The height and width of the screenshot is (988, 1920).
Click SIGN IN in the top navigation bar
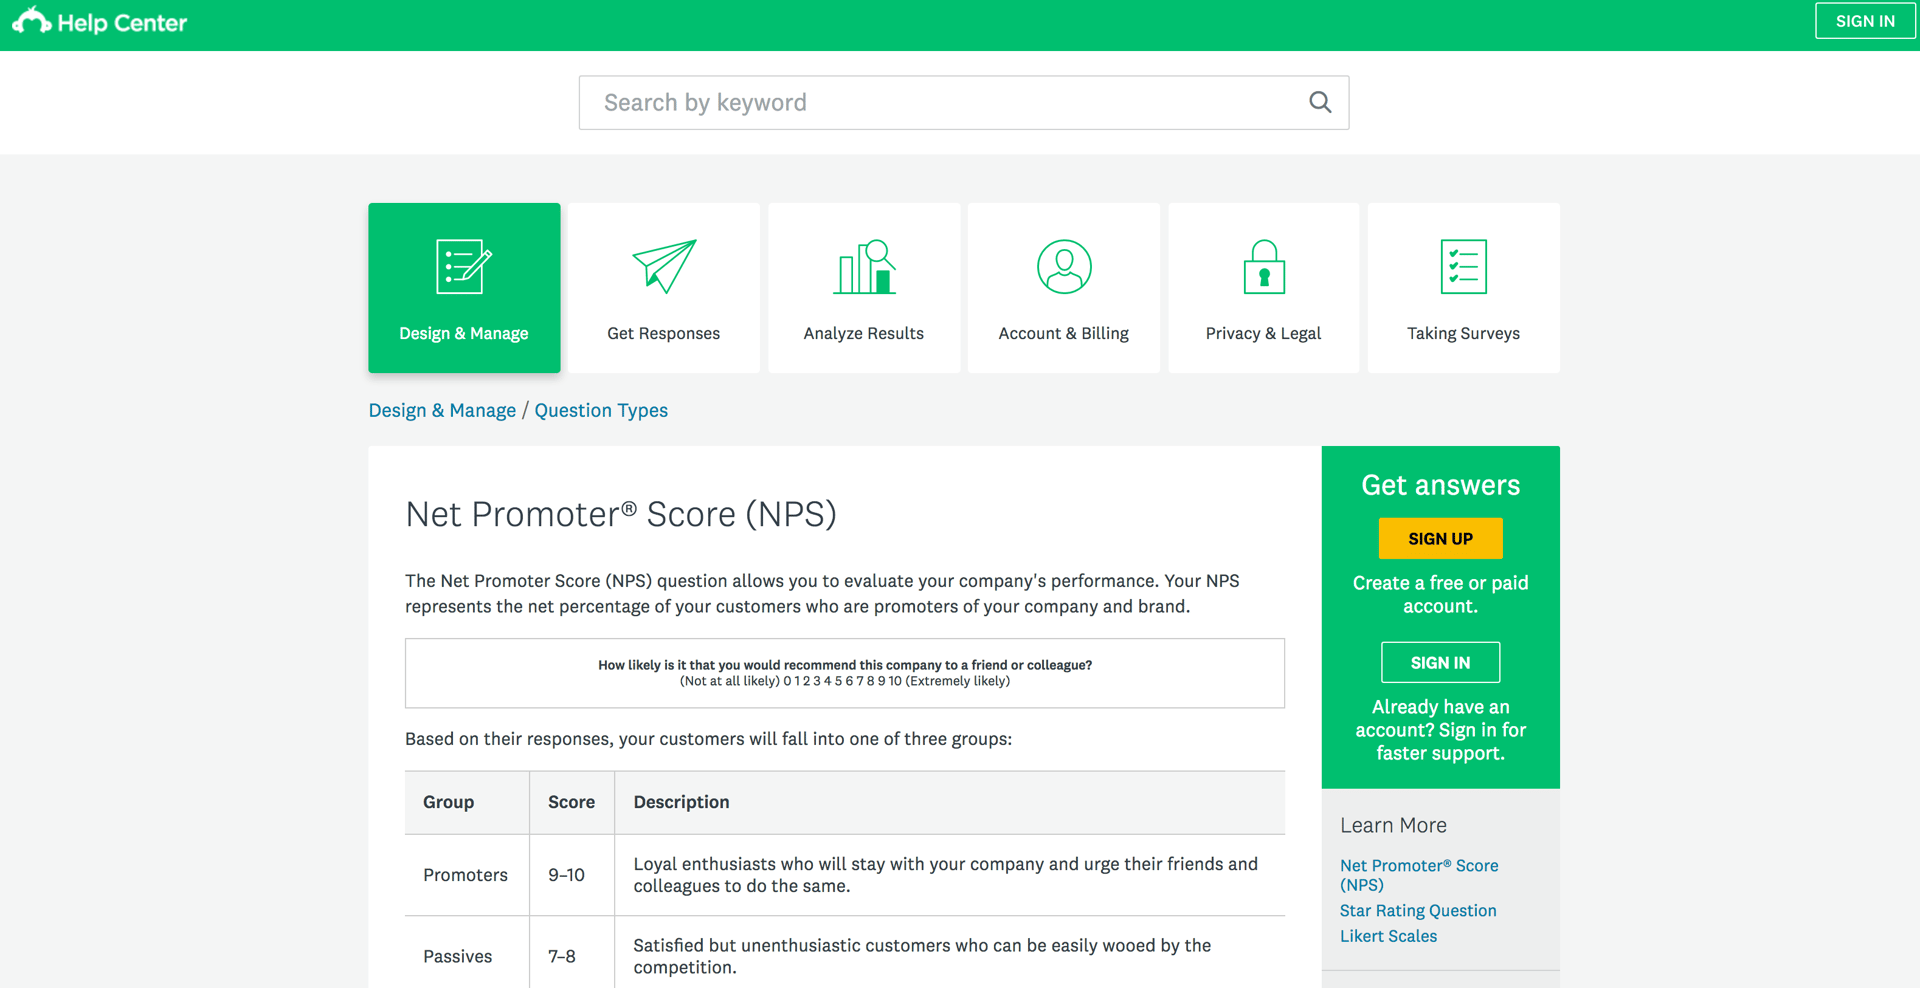[1864, 20]
